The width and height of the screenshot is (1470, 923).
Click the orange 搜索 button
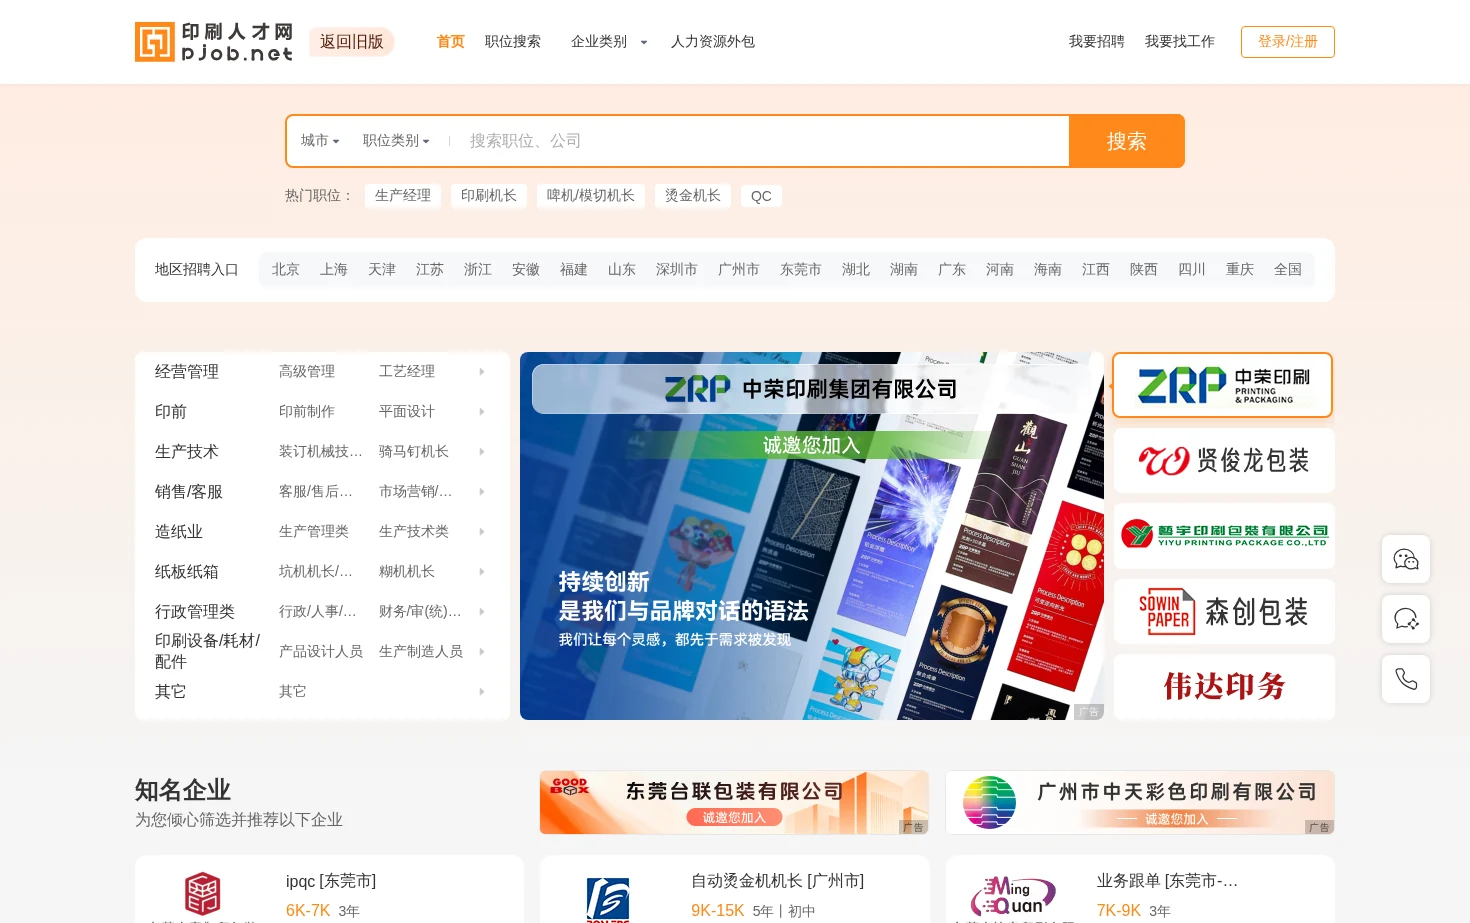(1127, 141)
